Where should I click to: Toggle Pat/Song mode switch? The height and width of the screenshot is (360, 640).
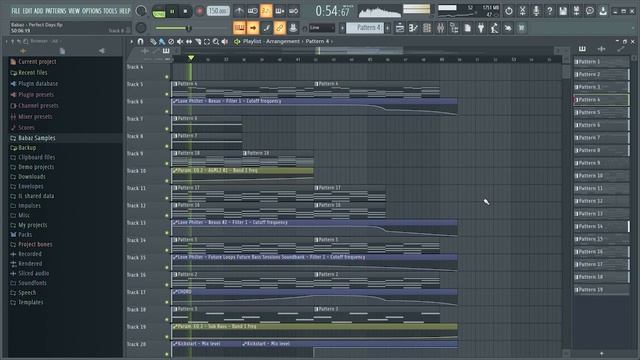point(159,12)
